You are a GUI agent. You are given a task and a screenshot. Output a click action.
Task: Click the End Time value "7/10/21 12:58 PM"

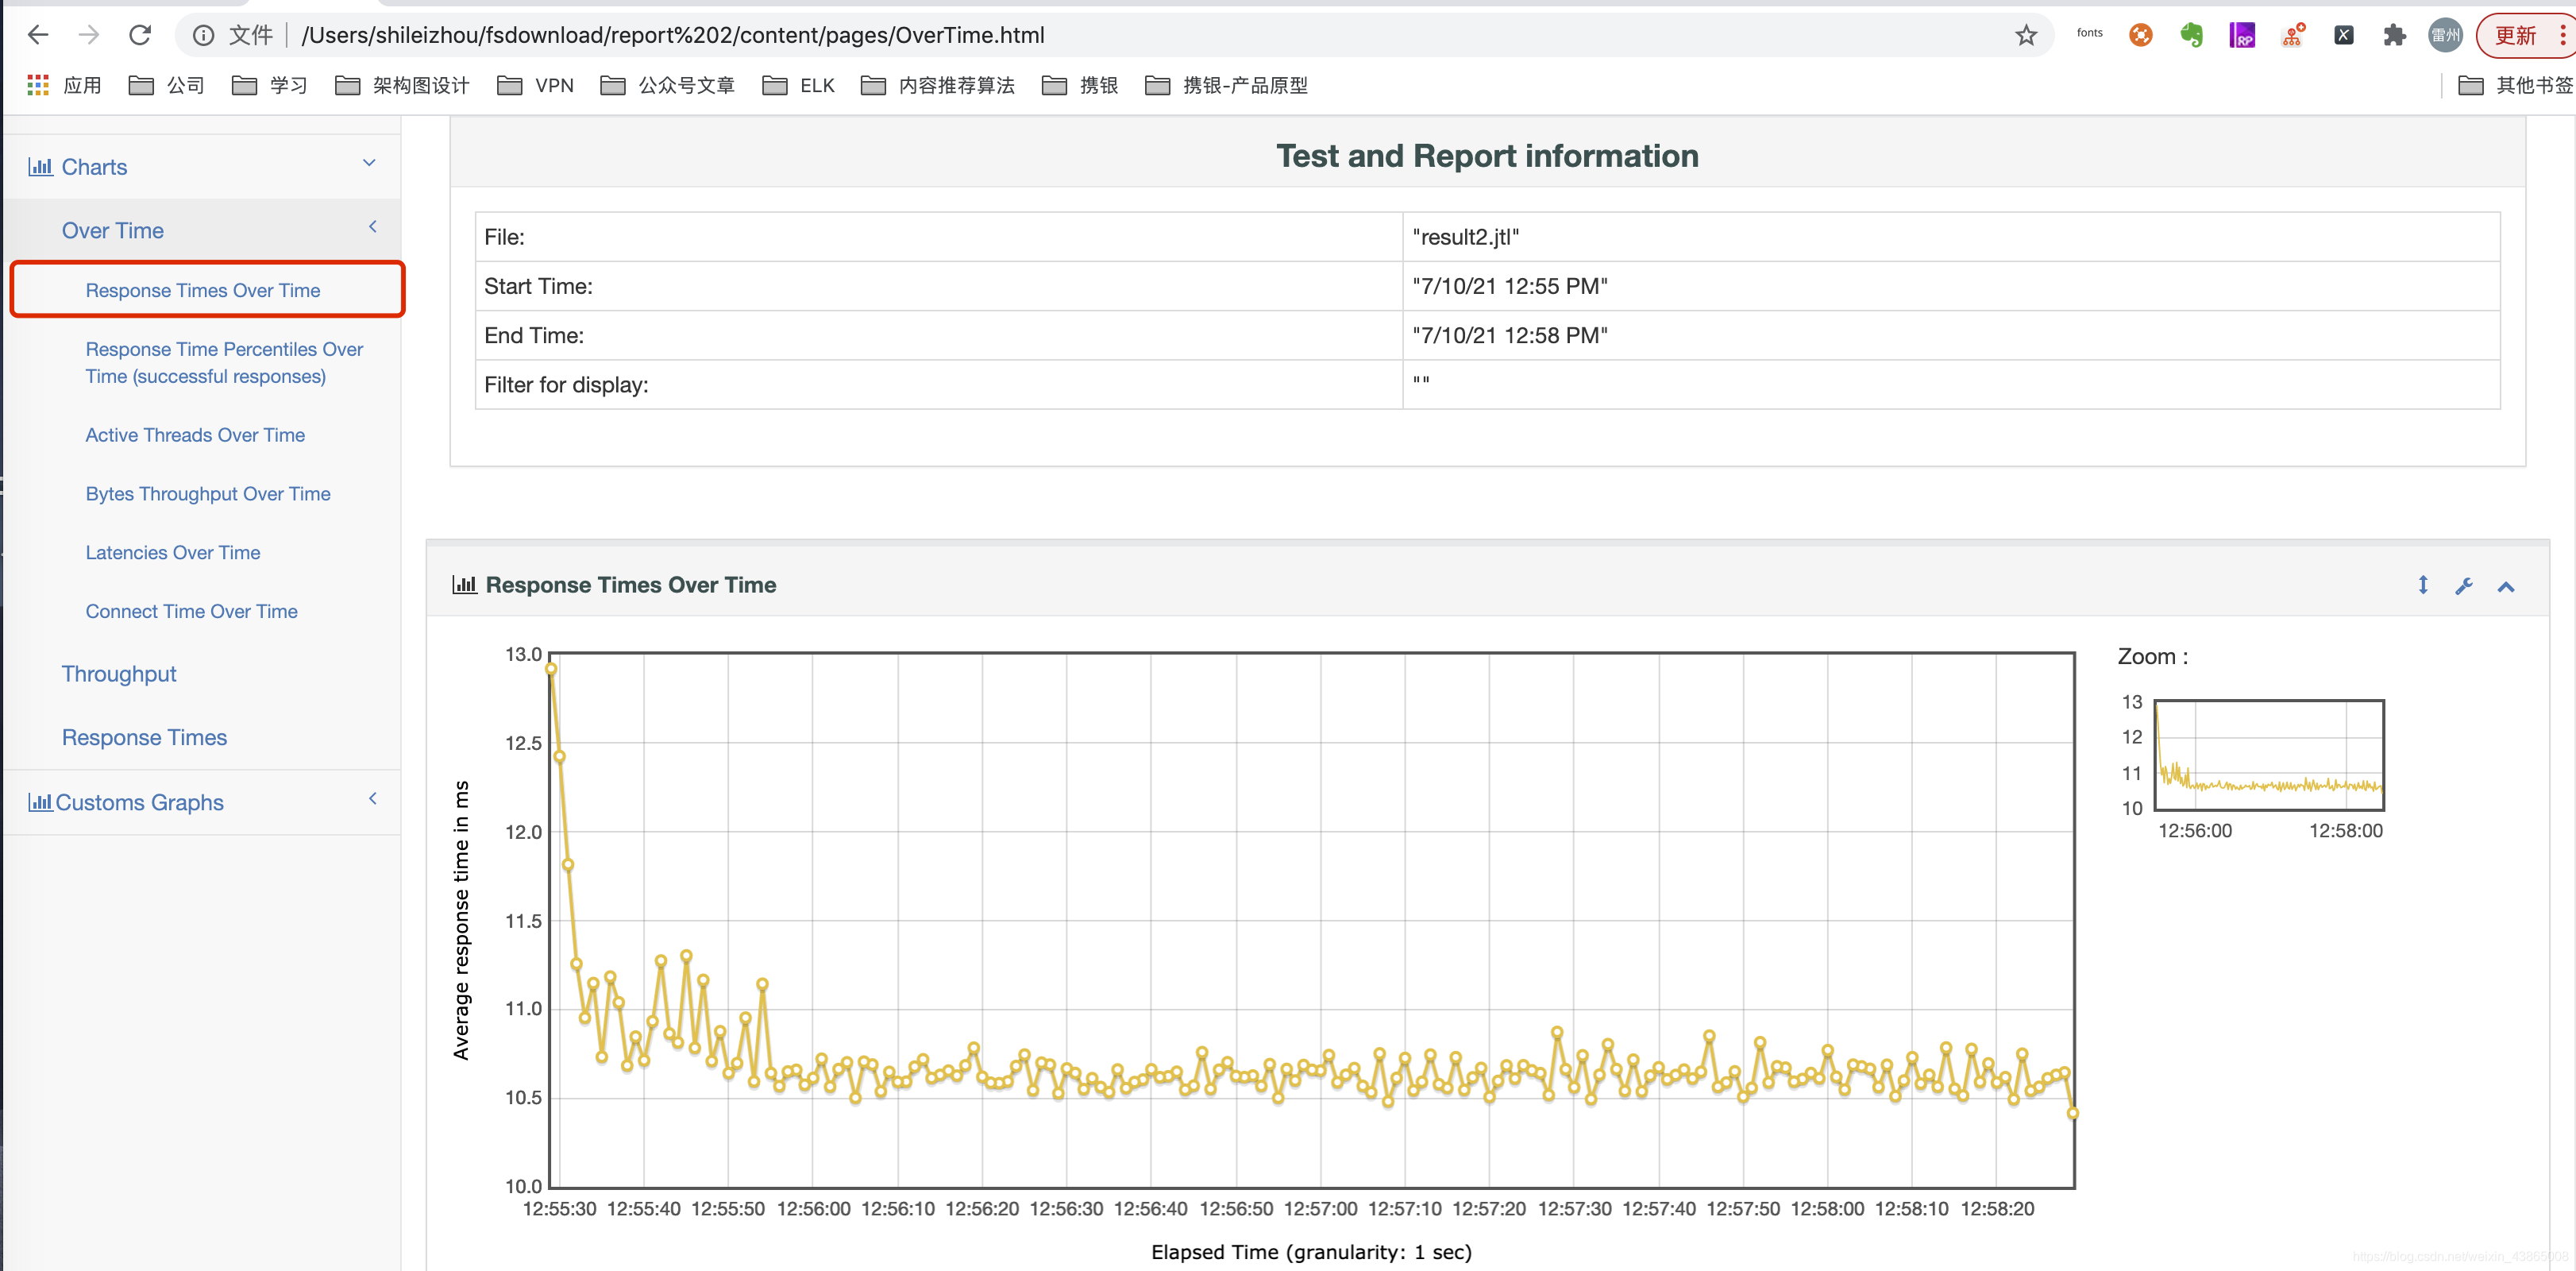(1509, 335)
